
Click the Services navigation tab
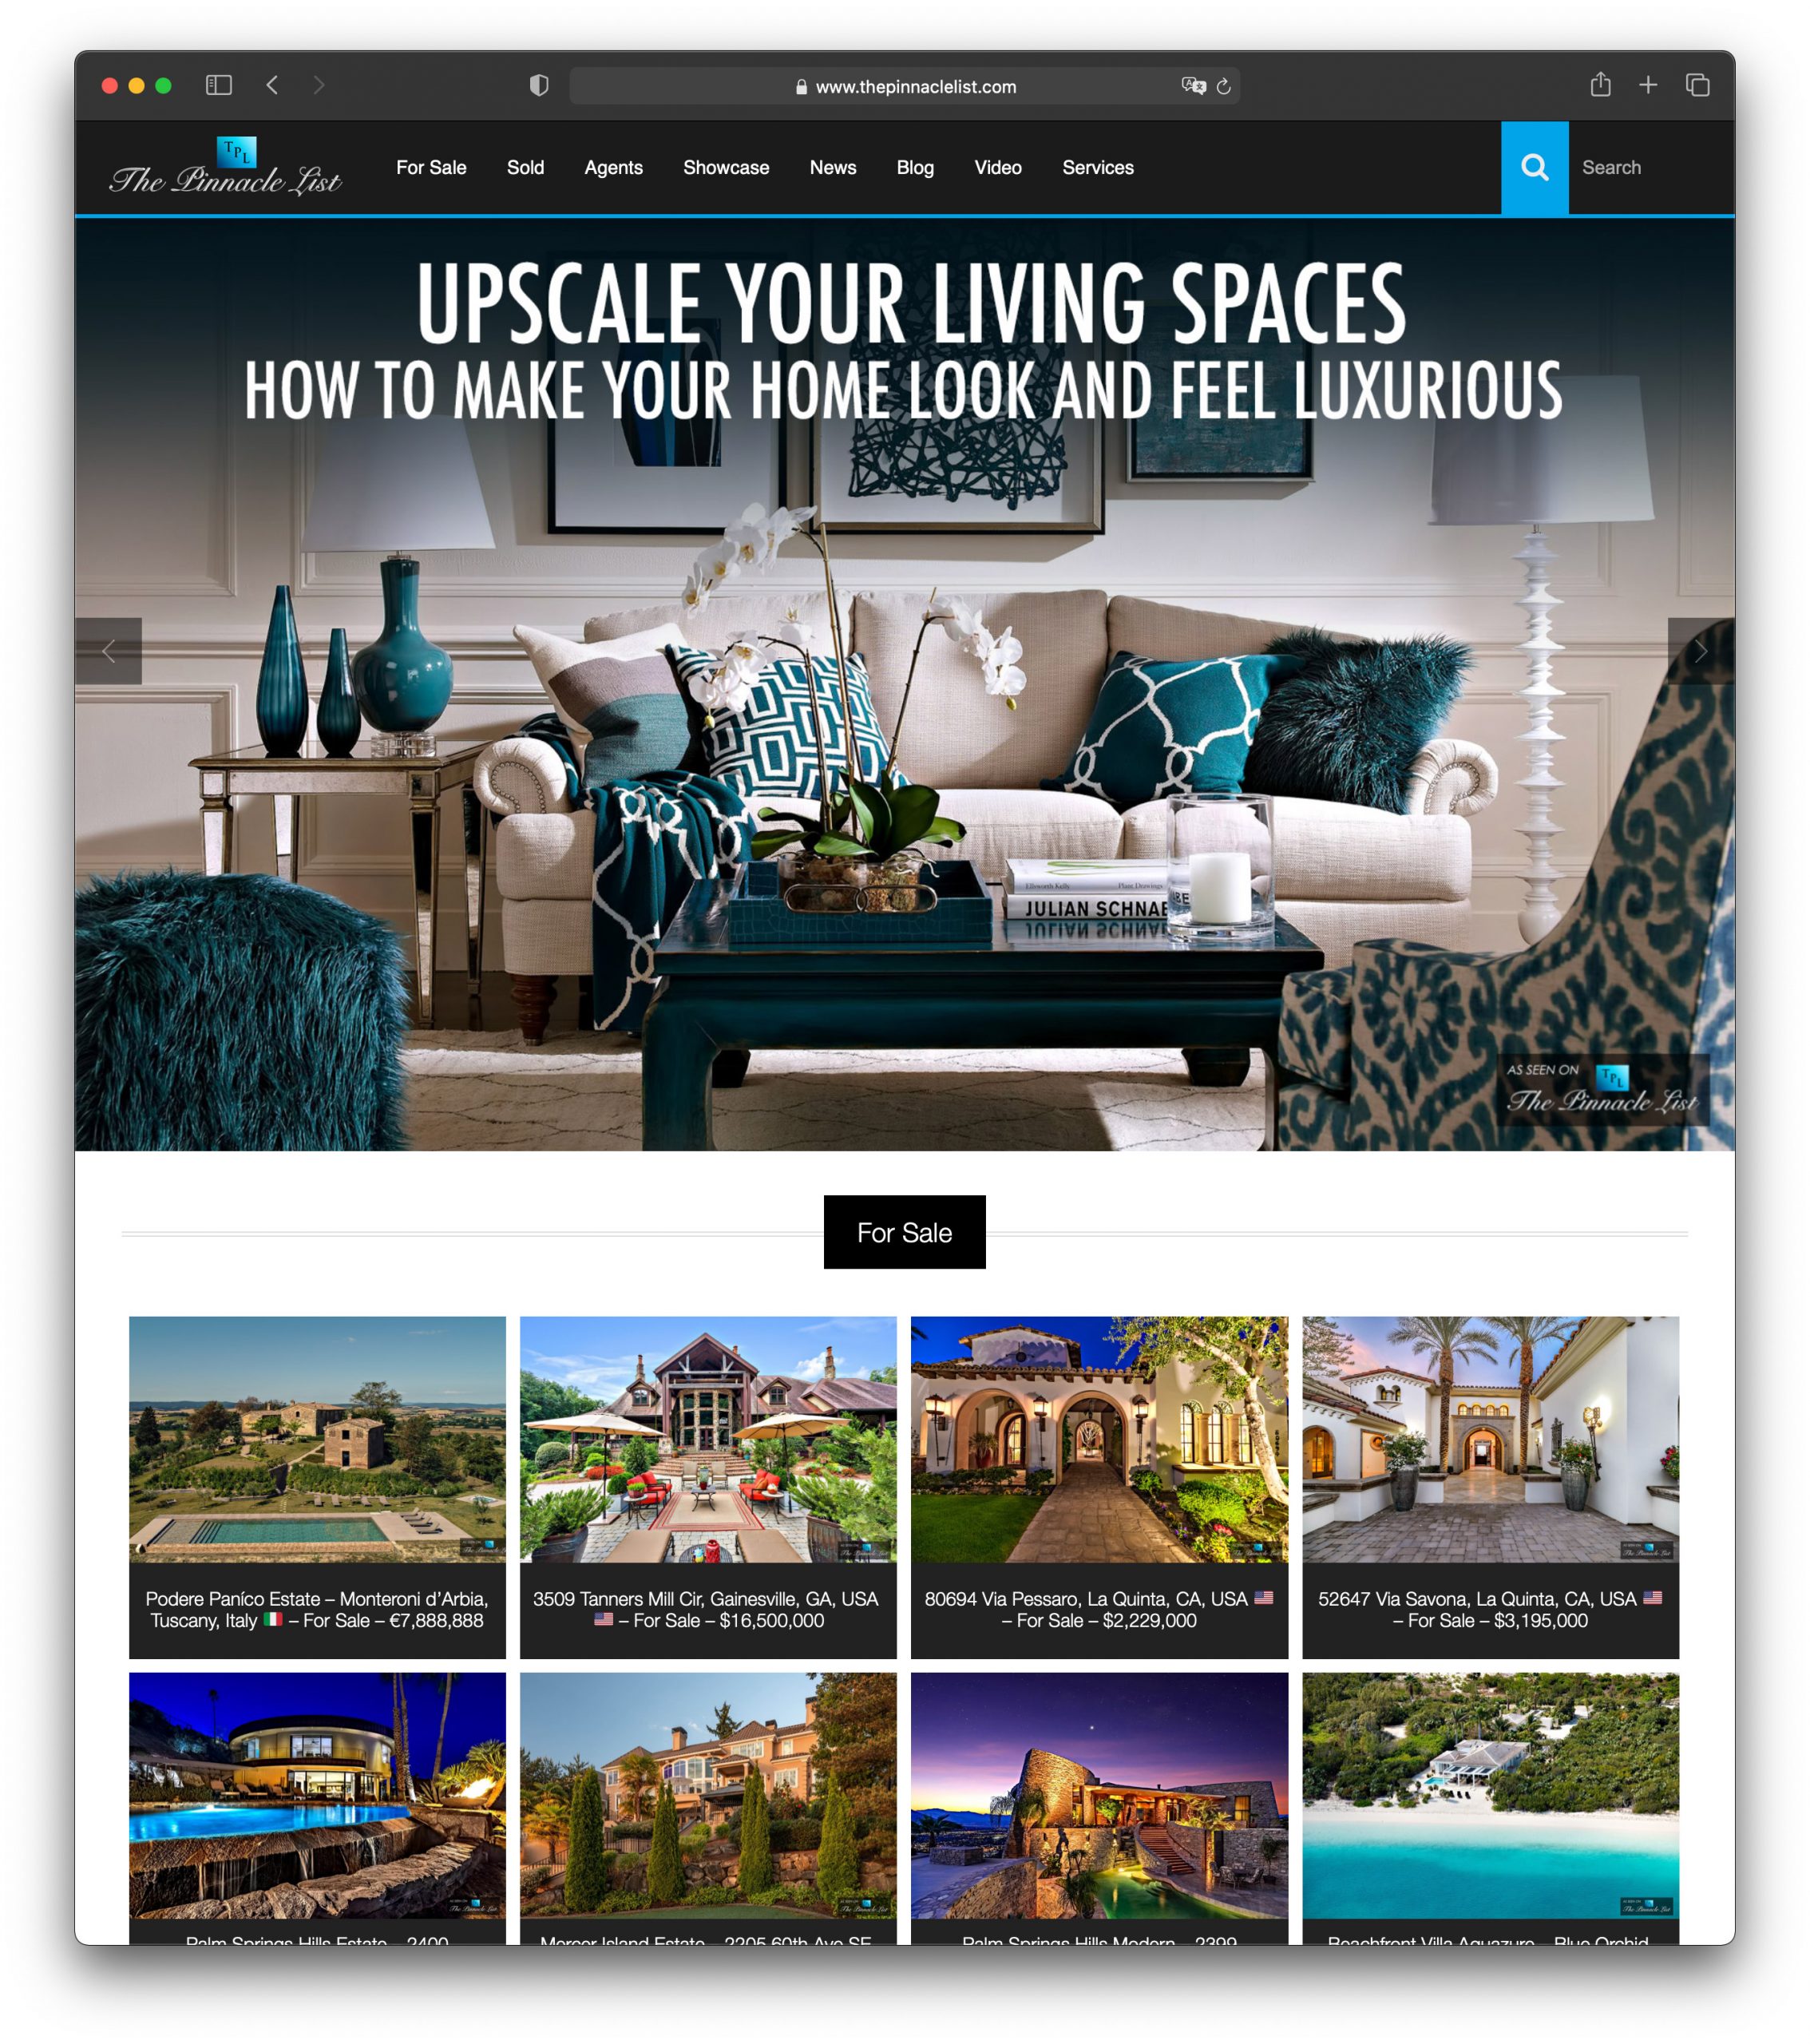click(1095, 168)
